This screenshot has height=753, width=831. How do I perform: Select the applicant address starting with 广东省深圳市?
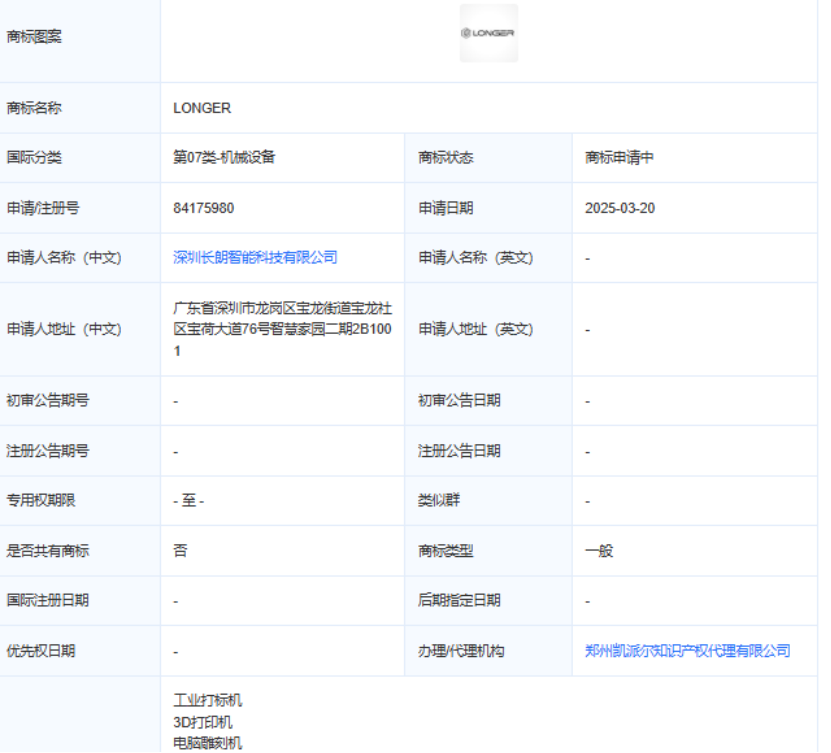click(x=282, y=329)
